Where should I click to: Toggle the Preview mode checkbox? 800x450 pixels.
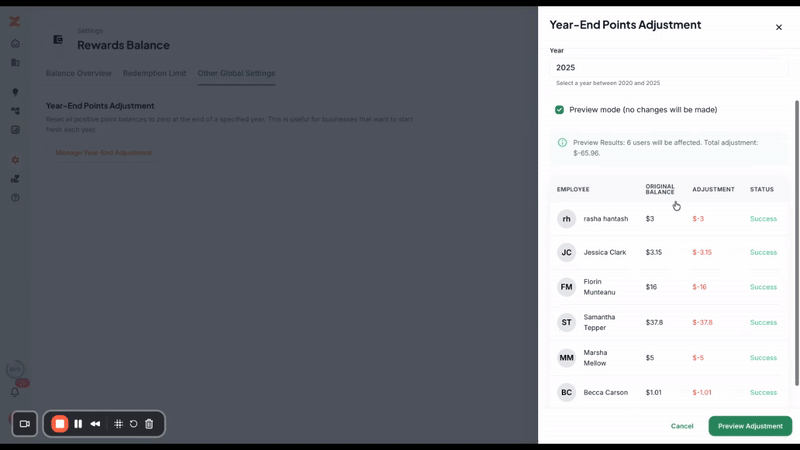tap(559, 110)
